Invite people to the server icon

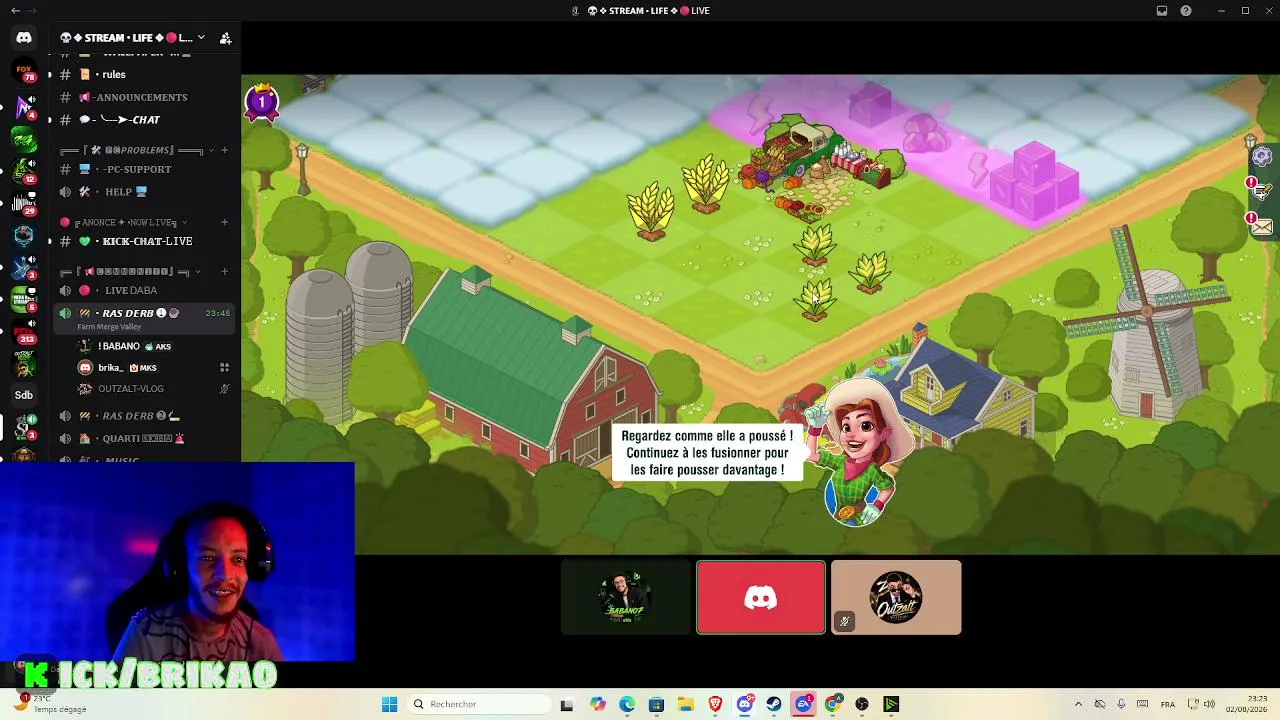pyautogui.click(x=225, y=38)
